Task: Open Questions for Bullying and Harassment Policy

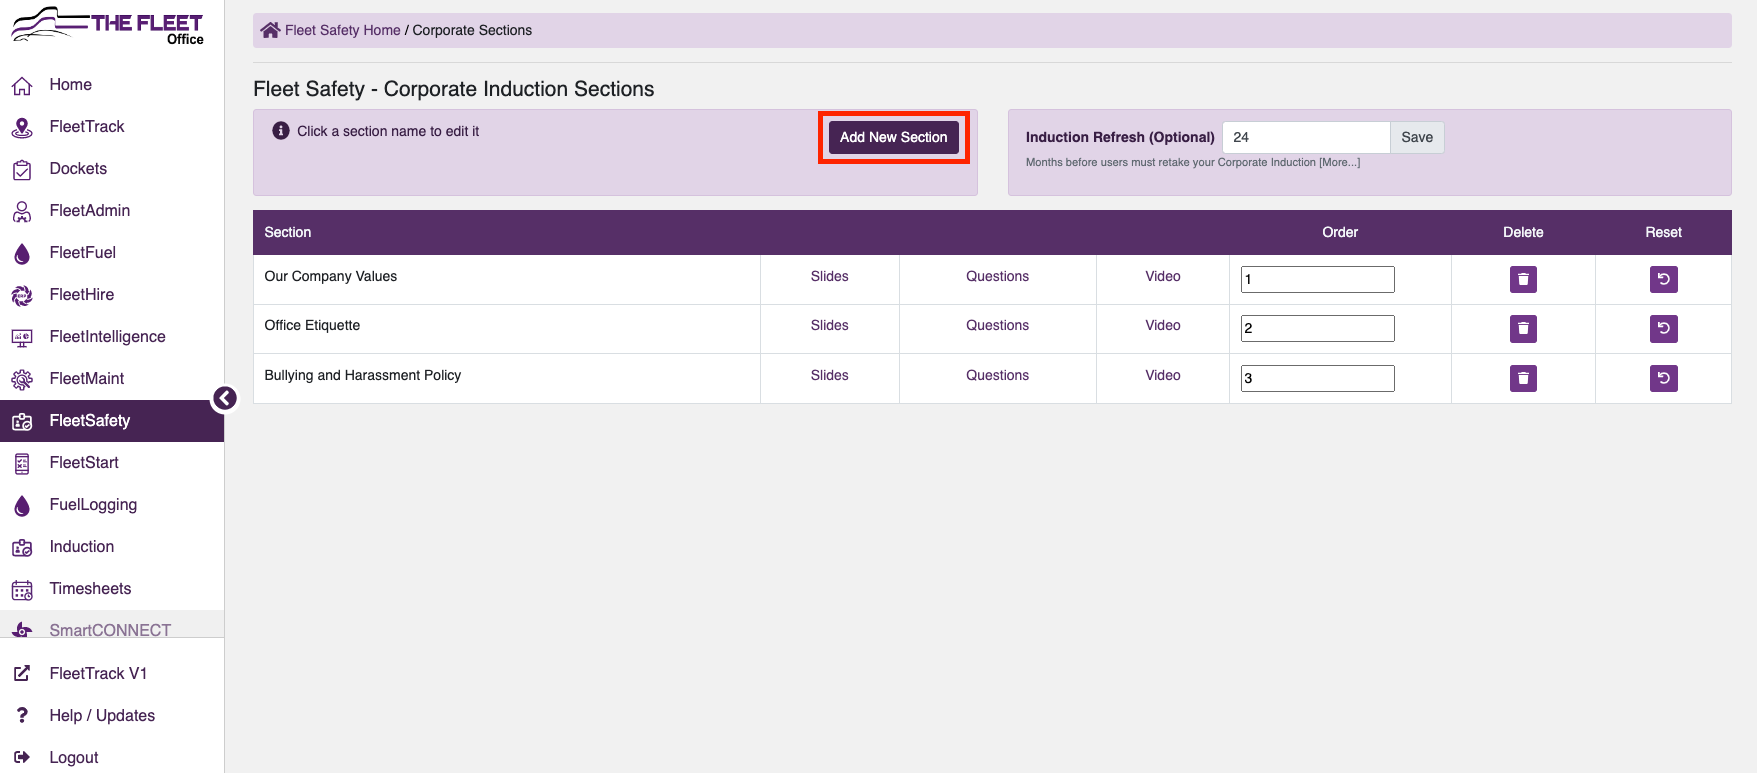Action: tap(997, 375)
